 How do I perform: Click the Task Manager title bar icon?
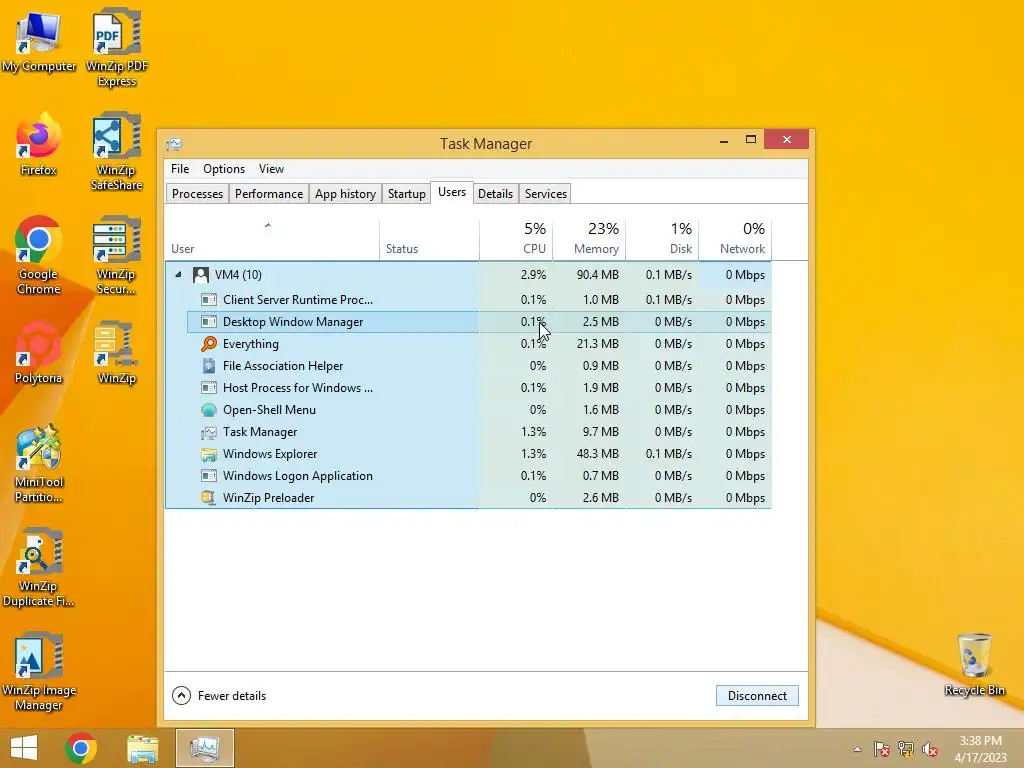pos(174,144)
